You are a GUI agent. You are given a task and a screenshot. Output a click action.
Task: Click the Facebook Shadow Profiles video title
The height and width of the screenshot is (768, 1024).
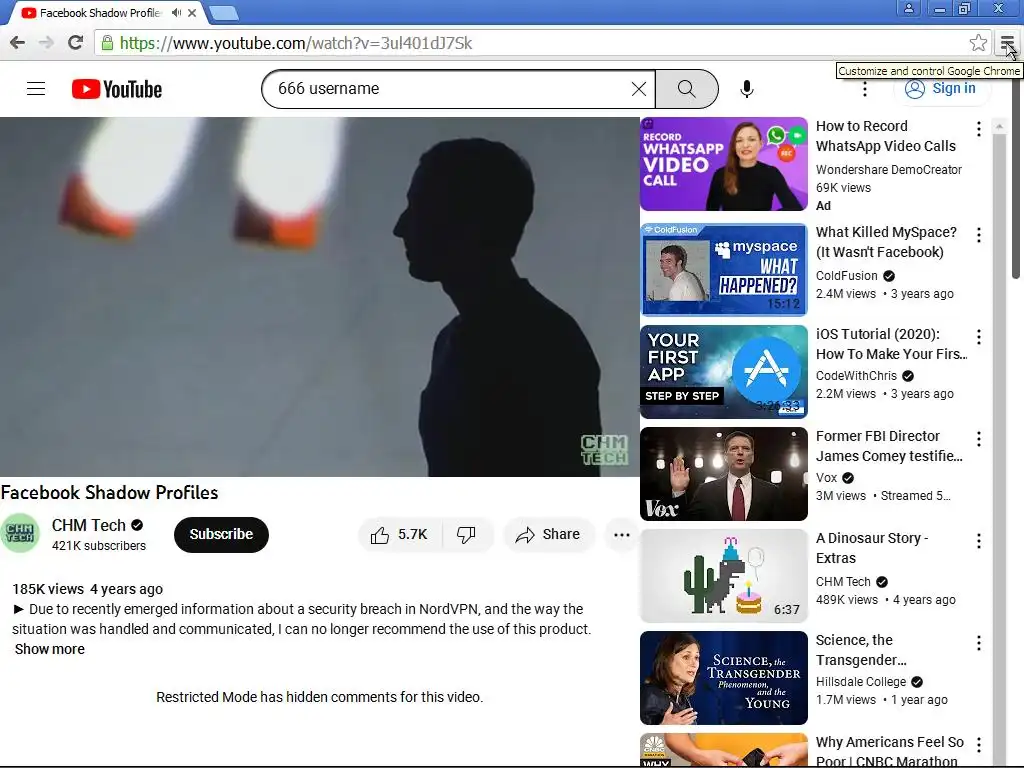click(x=109, y=492)
